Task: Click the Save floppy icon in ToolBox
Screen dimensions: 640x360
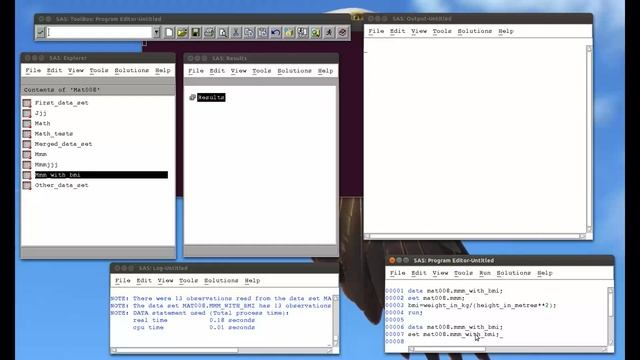Action: tap(196, 32)
